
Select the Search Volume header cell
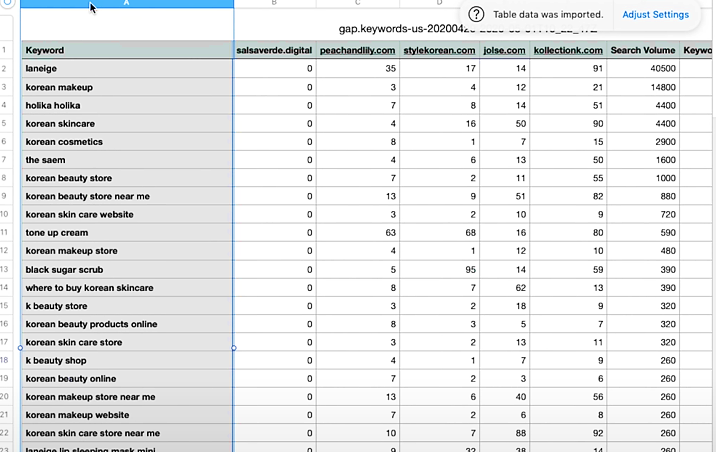pyautogui.click(x=643, y=50)
